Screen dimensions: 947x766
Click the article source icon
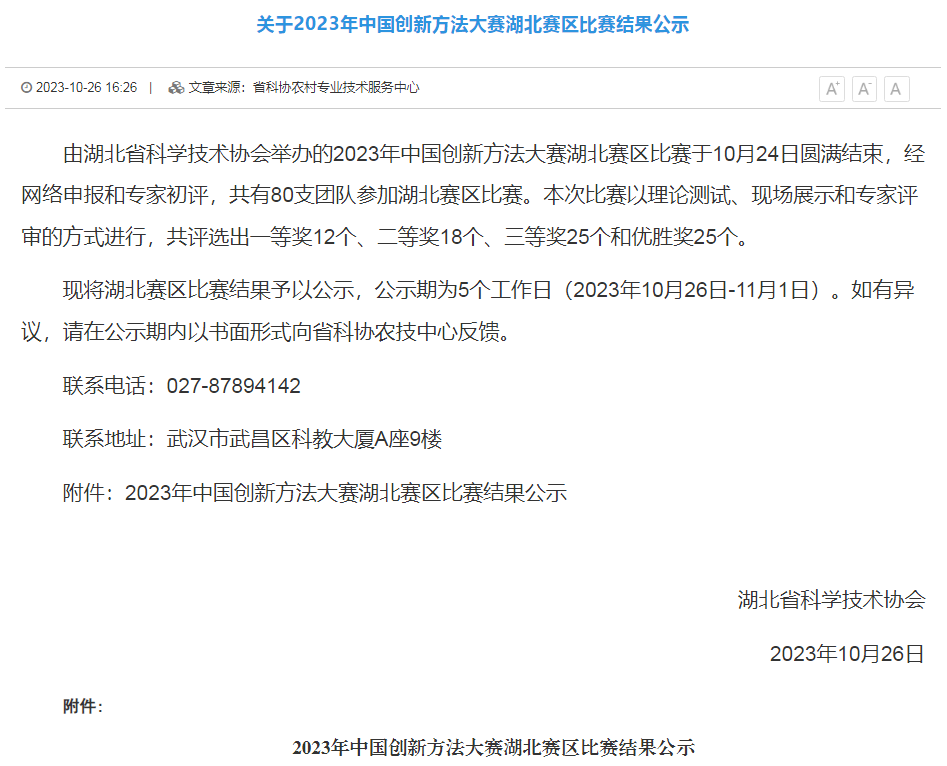coord(176,88)
